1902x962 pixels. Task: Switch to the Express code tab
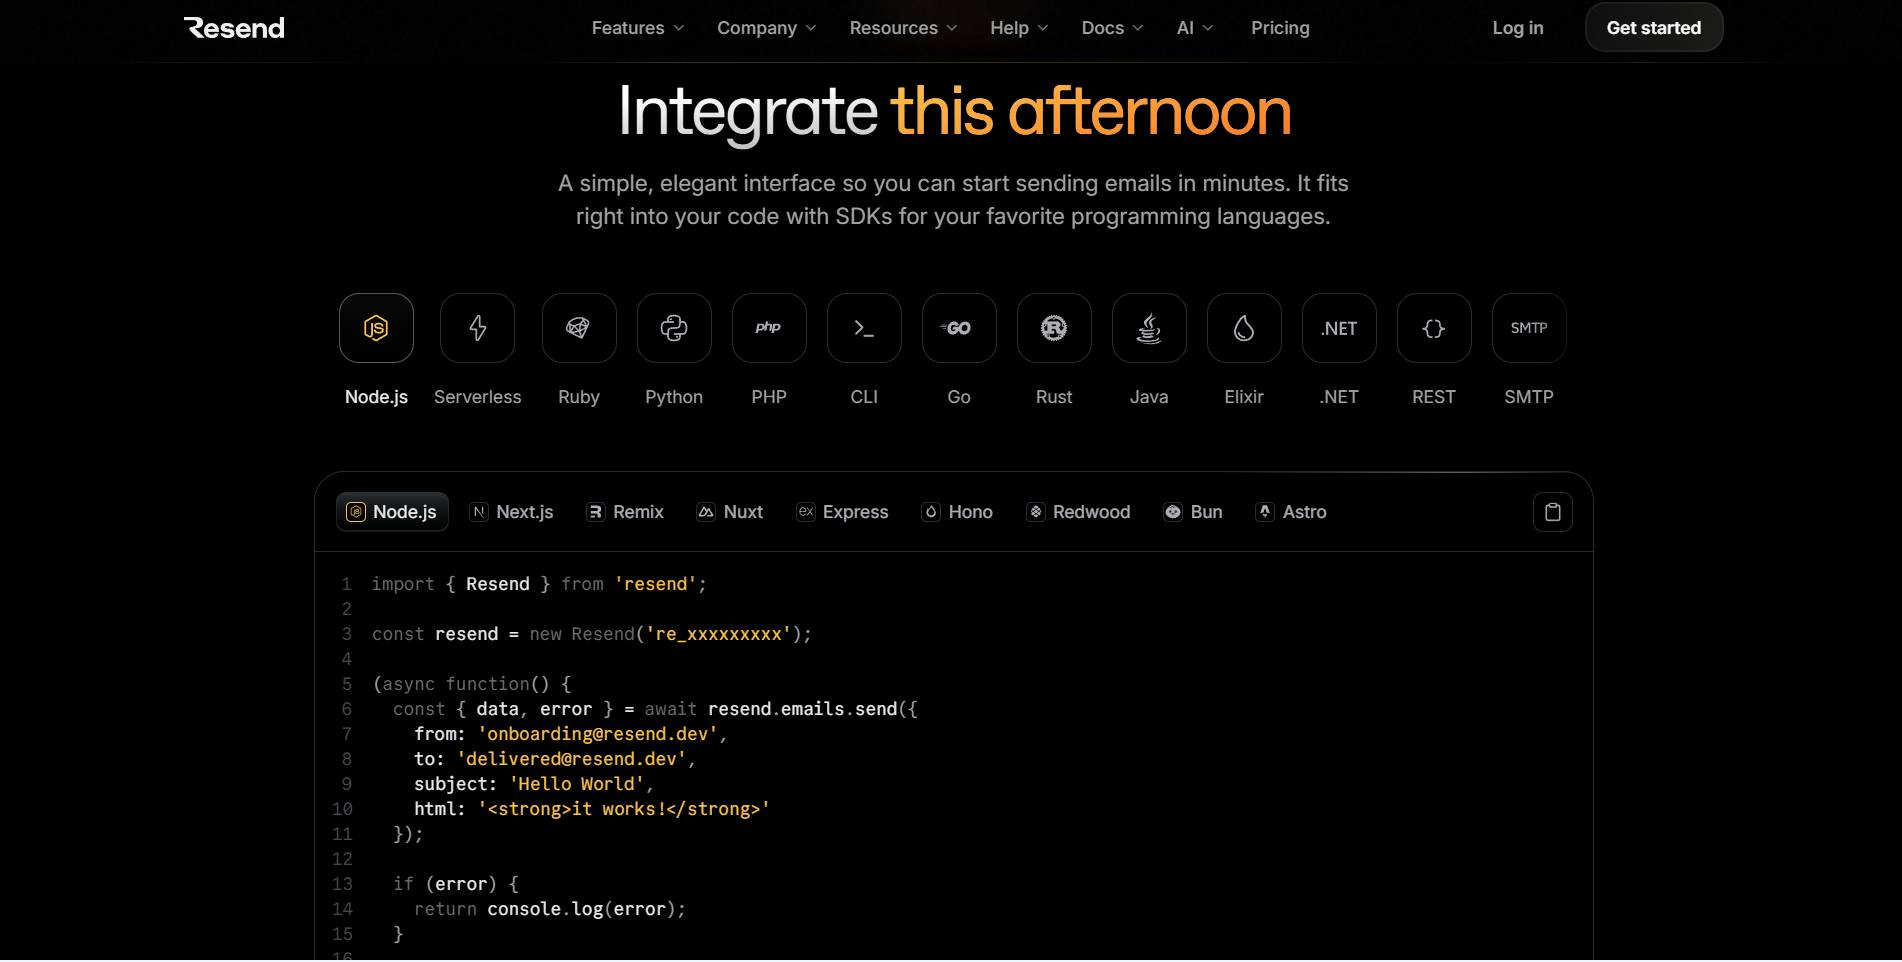(x=842, y=512)
